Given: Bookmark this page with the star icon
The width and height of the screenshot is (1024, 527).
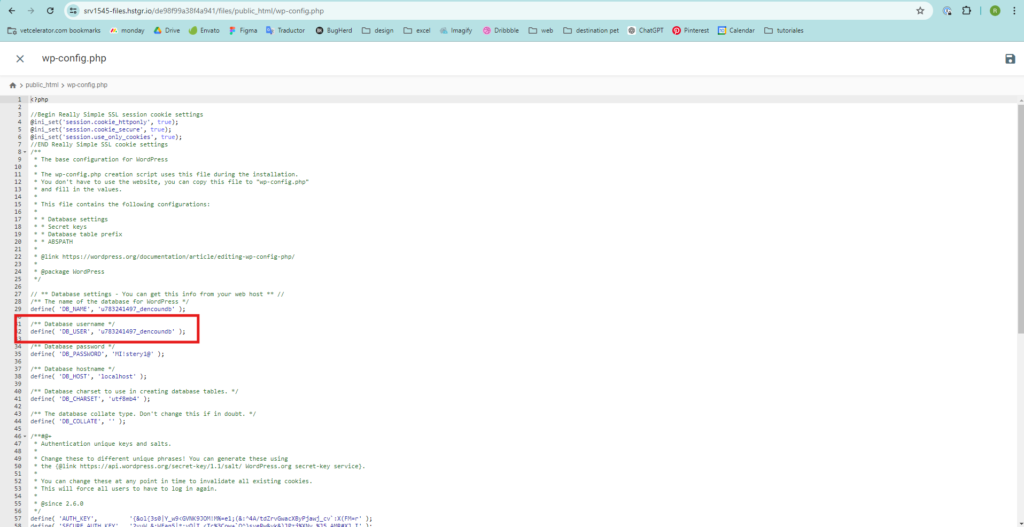Looking at the screenshot, I should click(920, 10).
